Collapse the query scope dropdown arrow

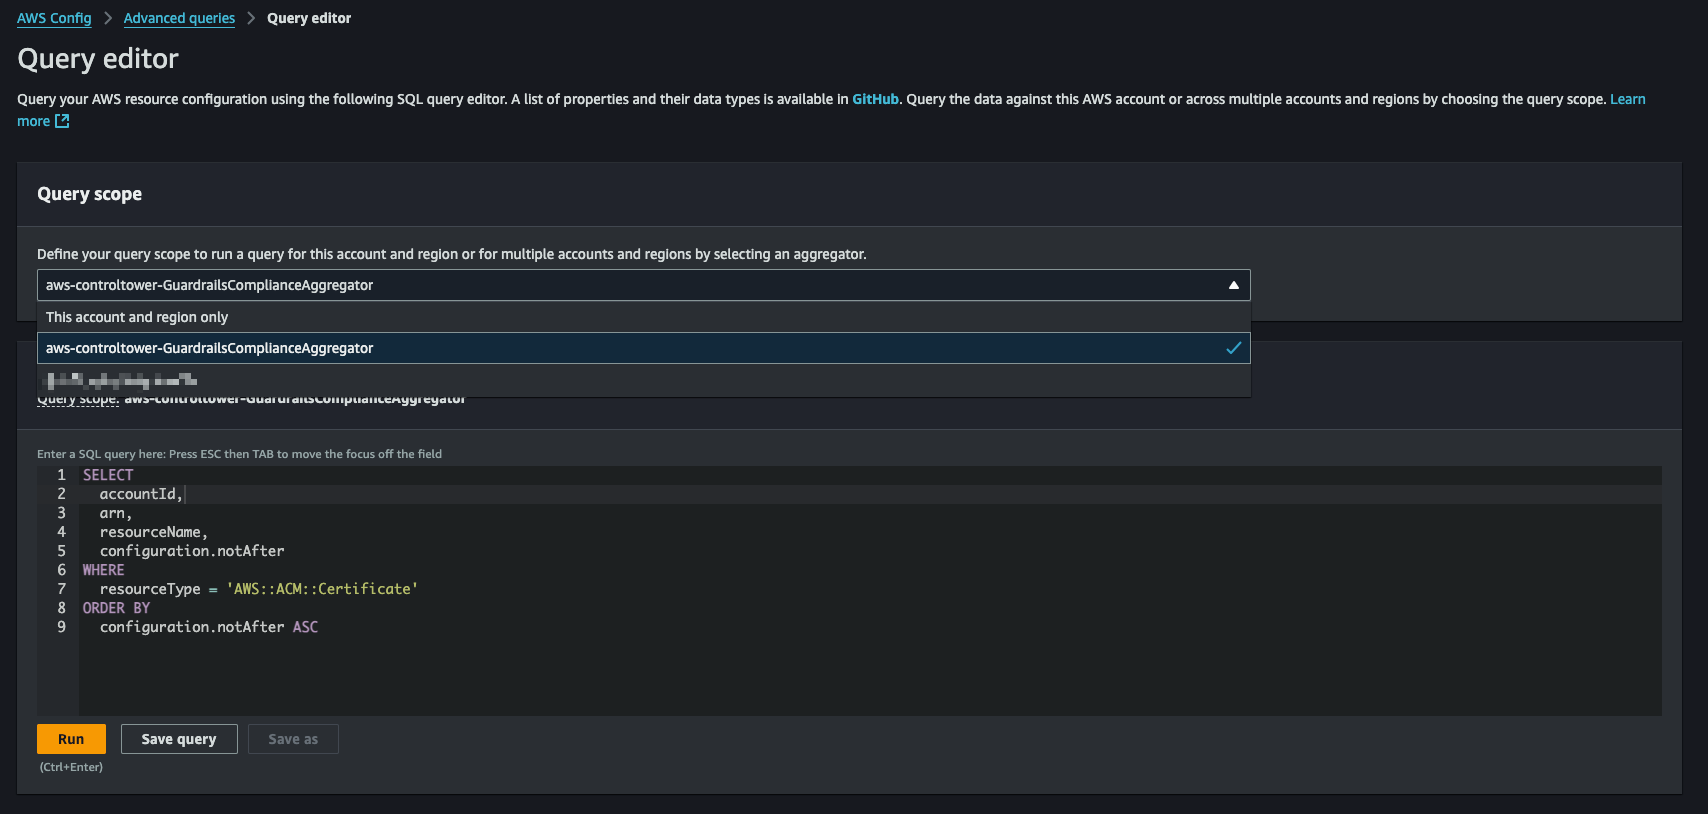point(1233,285)
